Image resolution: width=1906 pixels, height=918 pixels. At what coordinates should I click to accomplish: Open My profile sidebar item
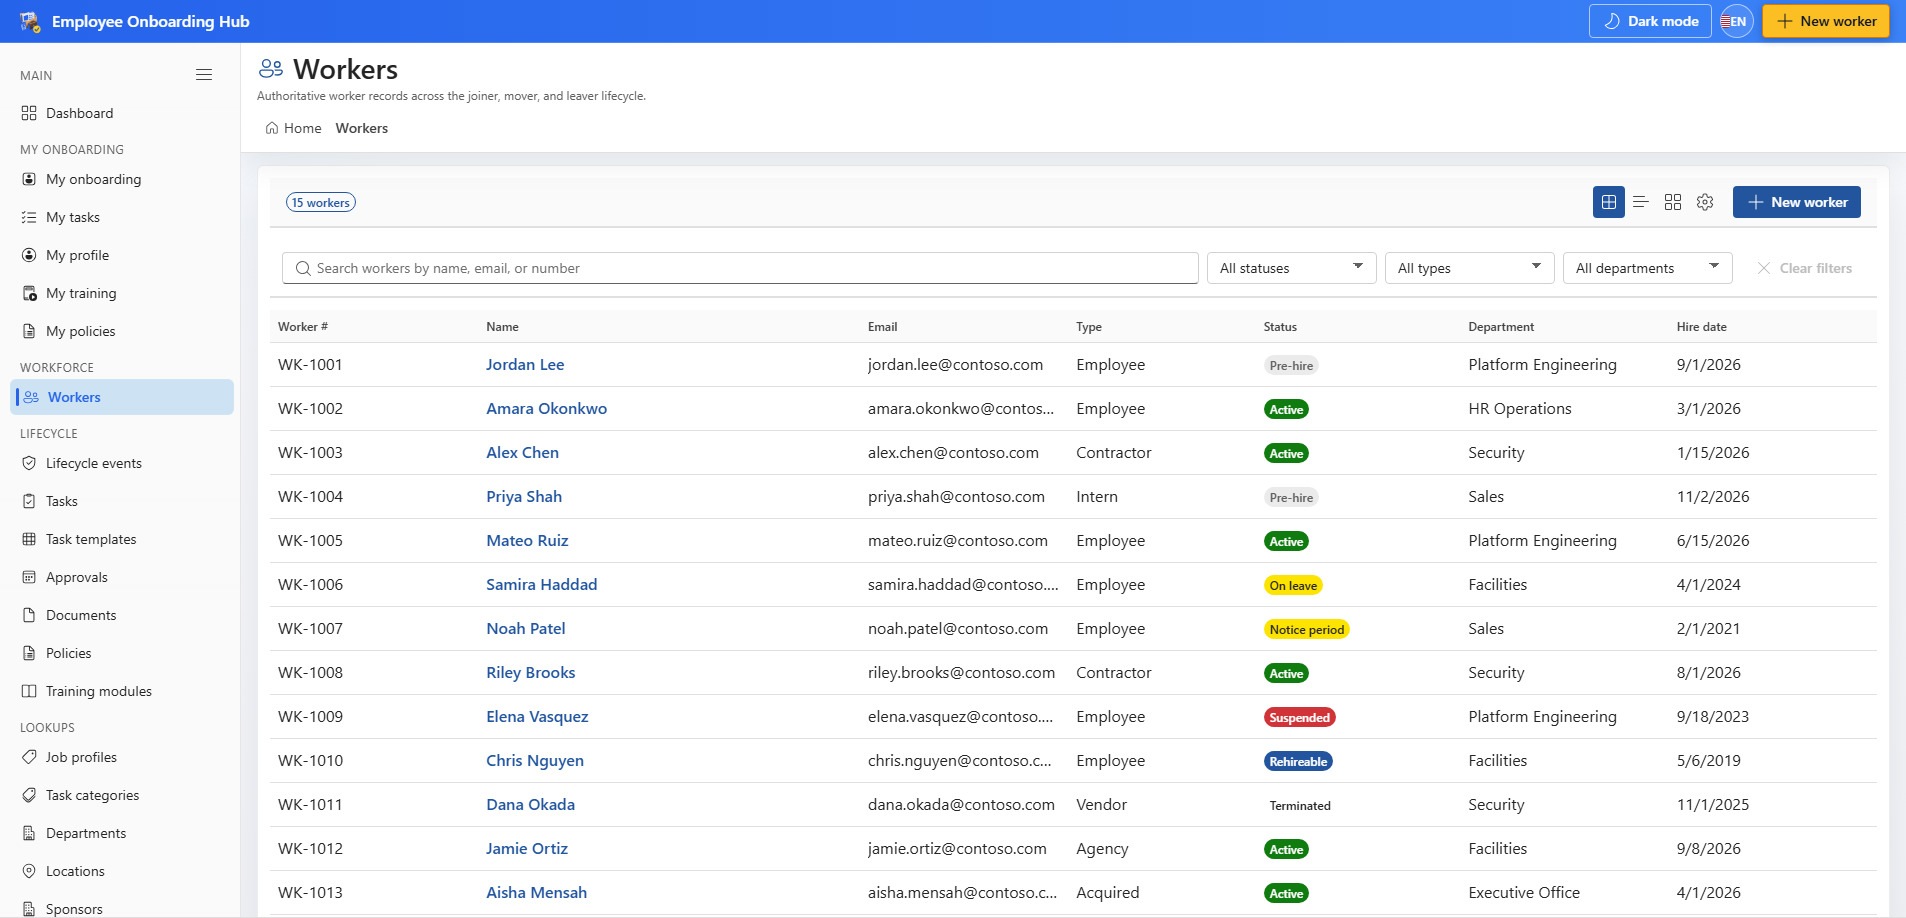[122, 255]
